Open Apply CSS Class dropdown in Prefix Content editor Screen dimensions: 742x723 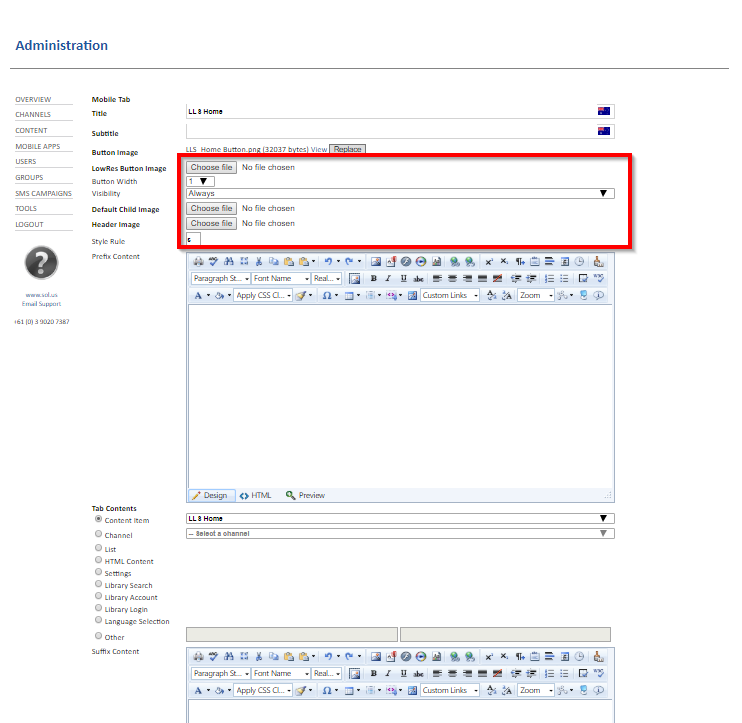(263, 295)
